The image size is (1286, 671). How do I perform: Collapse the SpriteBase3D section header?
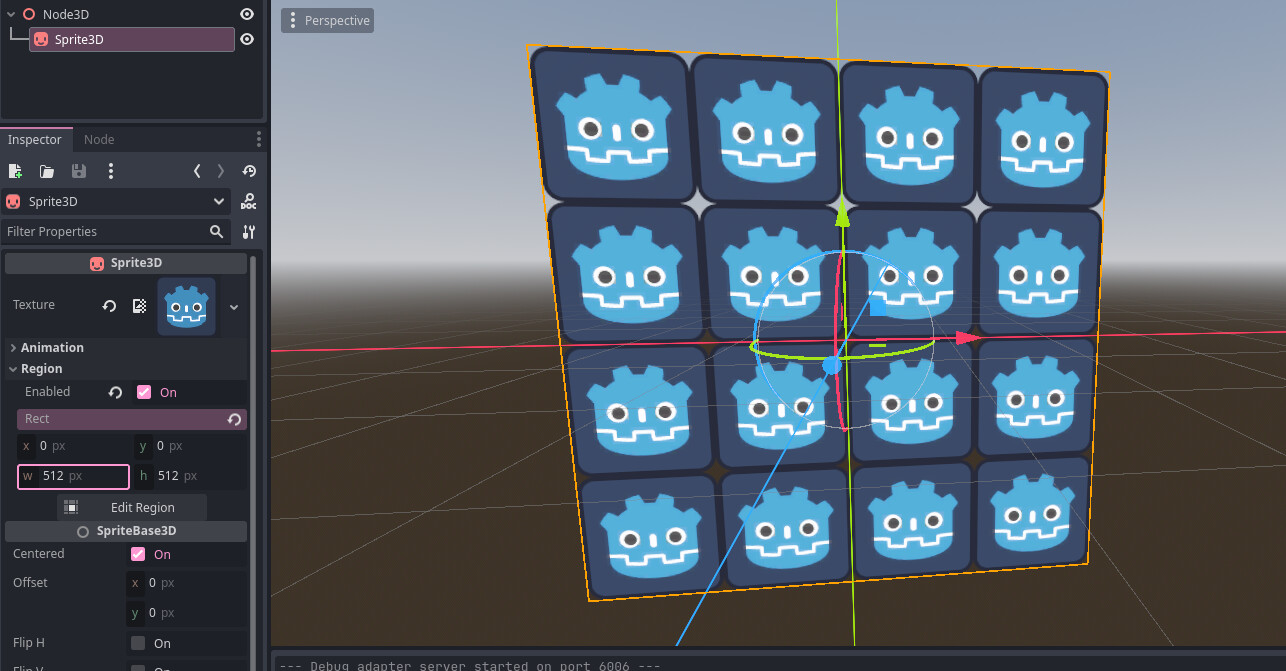point(126,531)
